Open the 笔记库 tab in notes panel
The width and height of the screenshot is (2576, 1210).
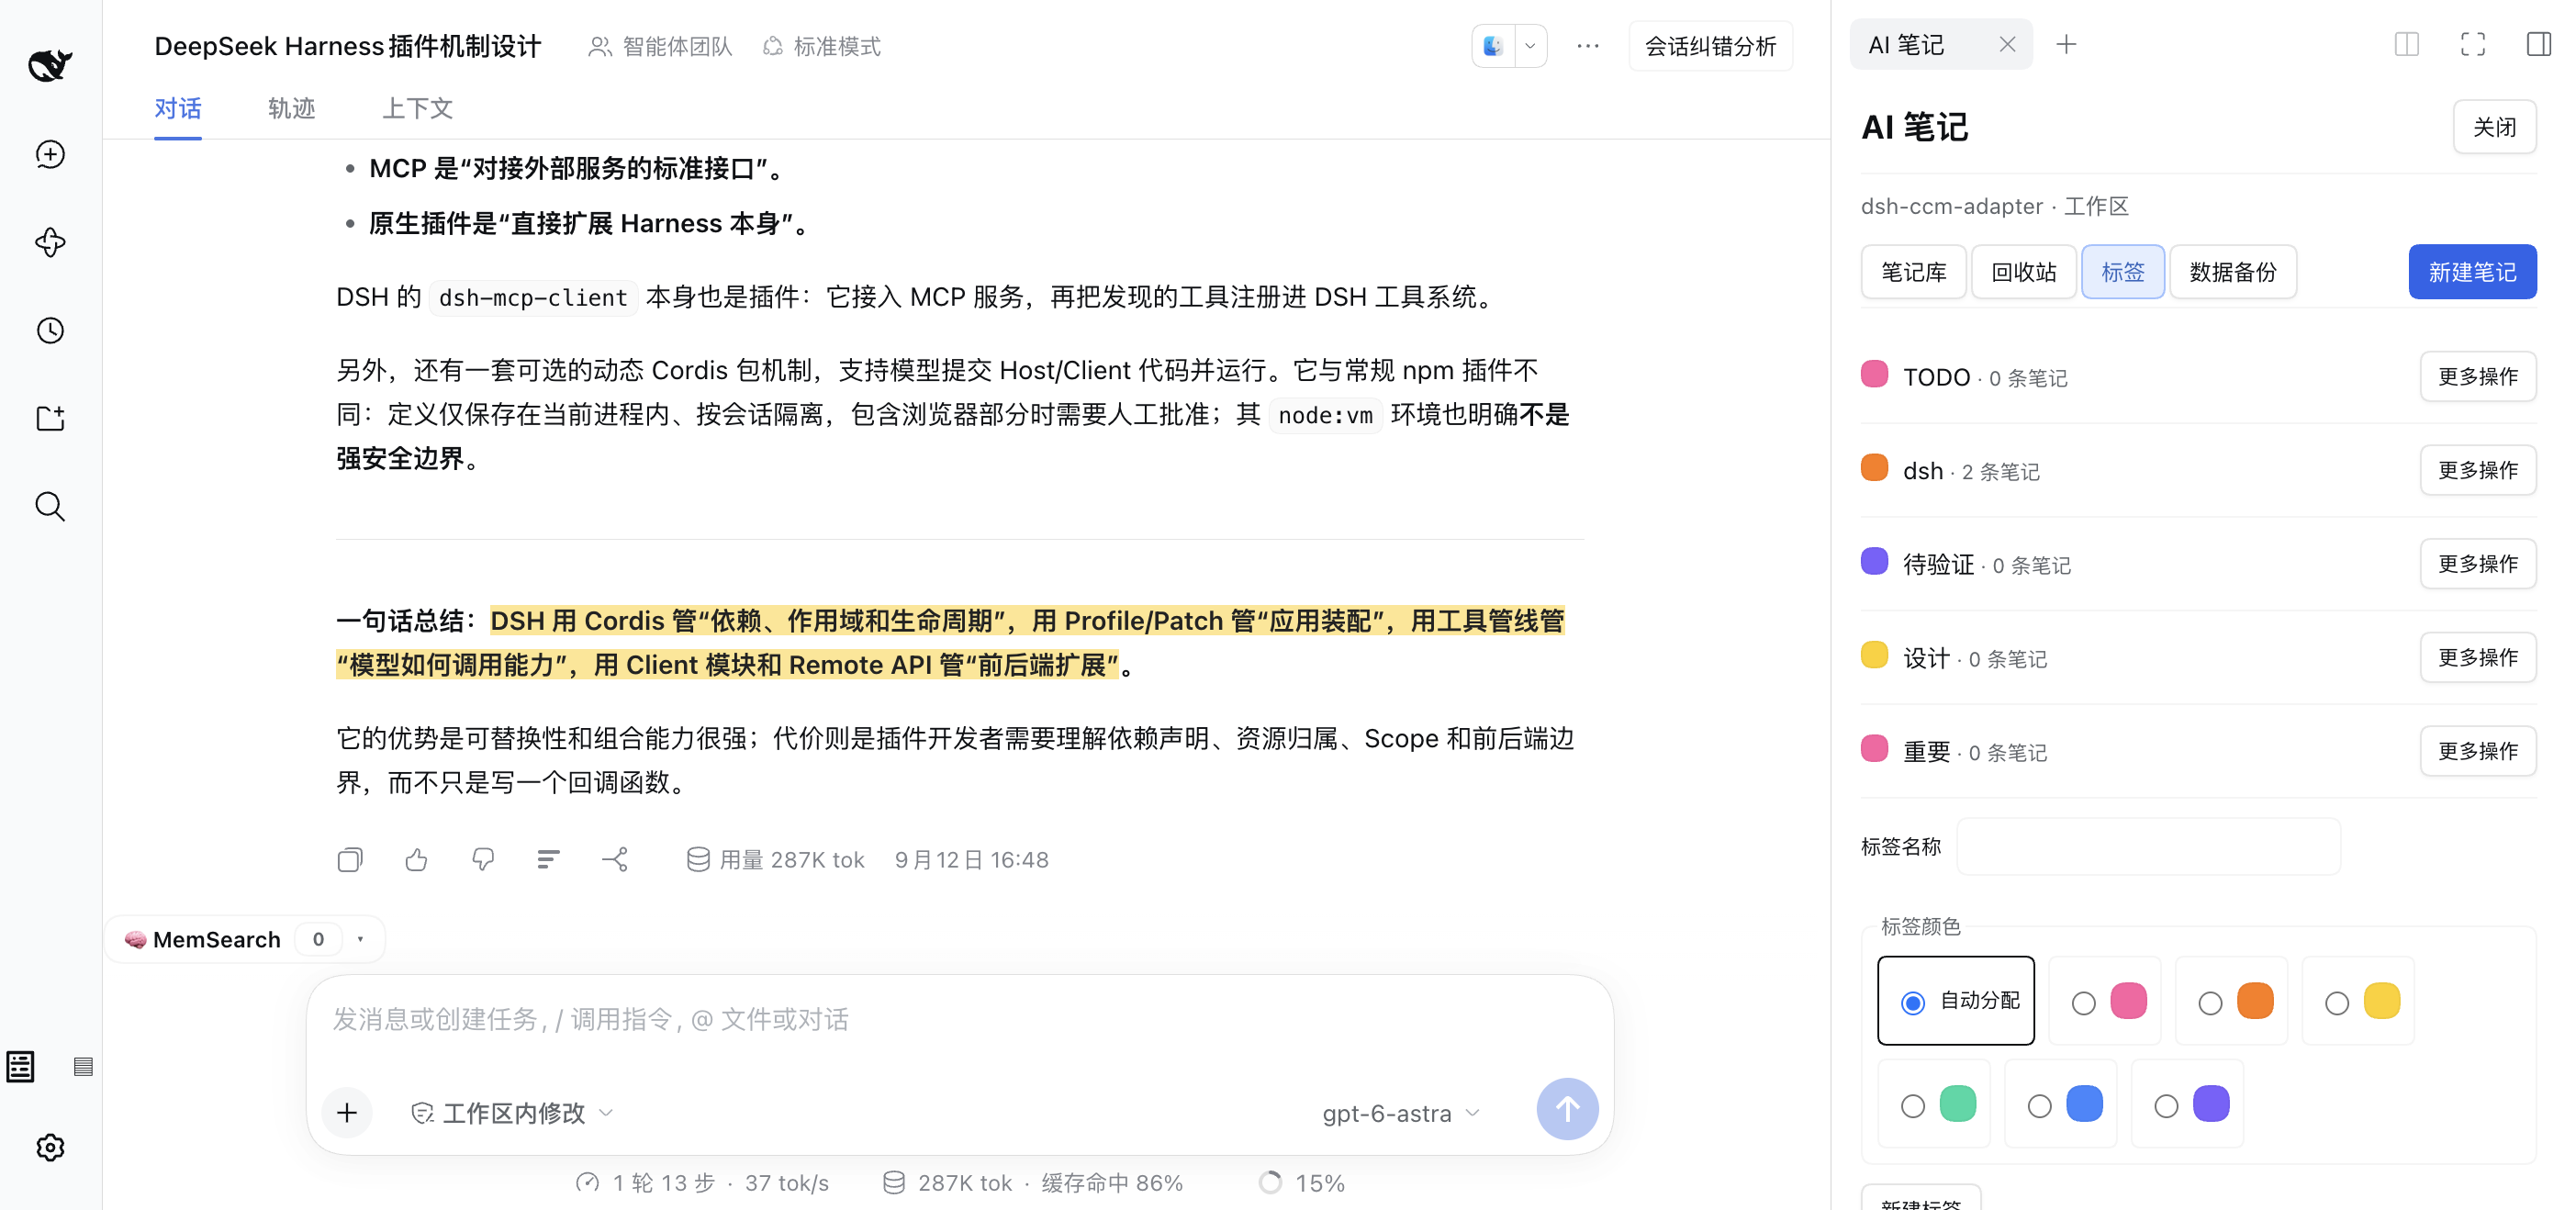pyautogui.click(x=1913, y=271)
